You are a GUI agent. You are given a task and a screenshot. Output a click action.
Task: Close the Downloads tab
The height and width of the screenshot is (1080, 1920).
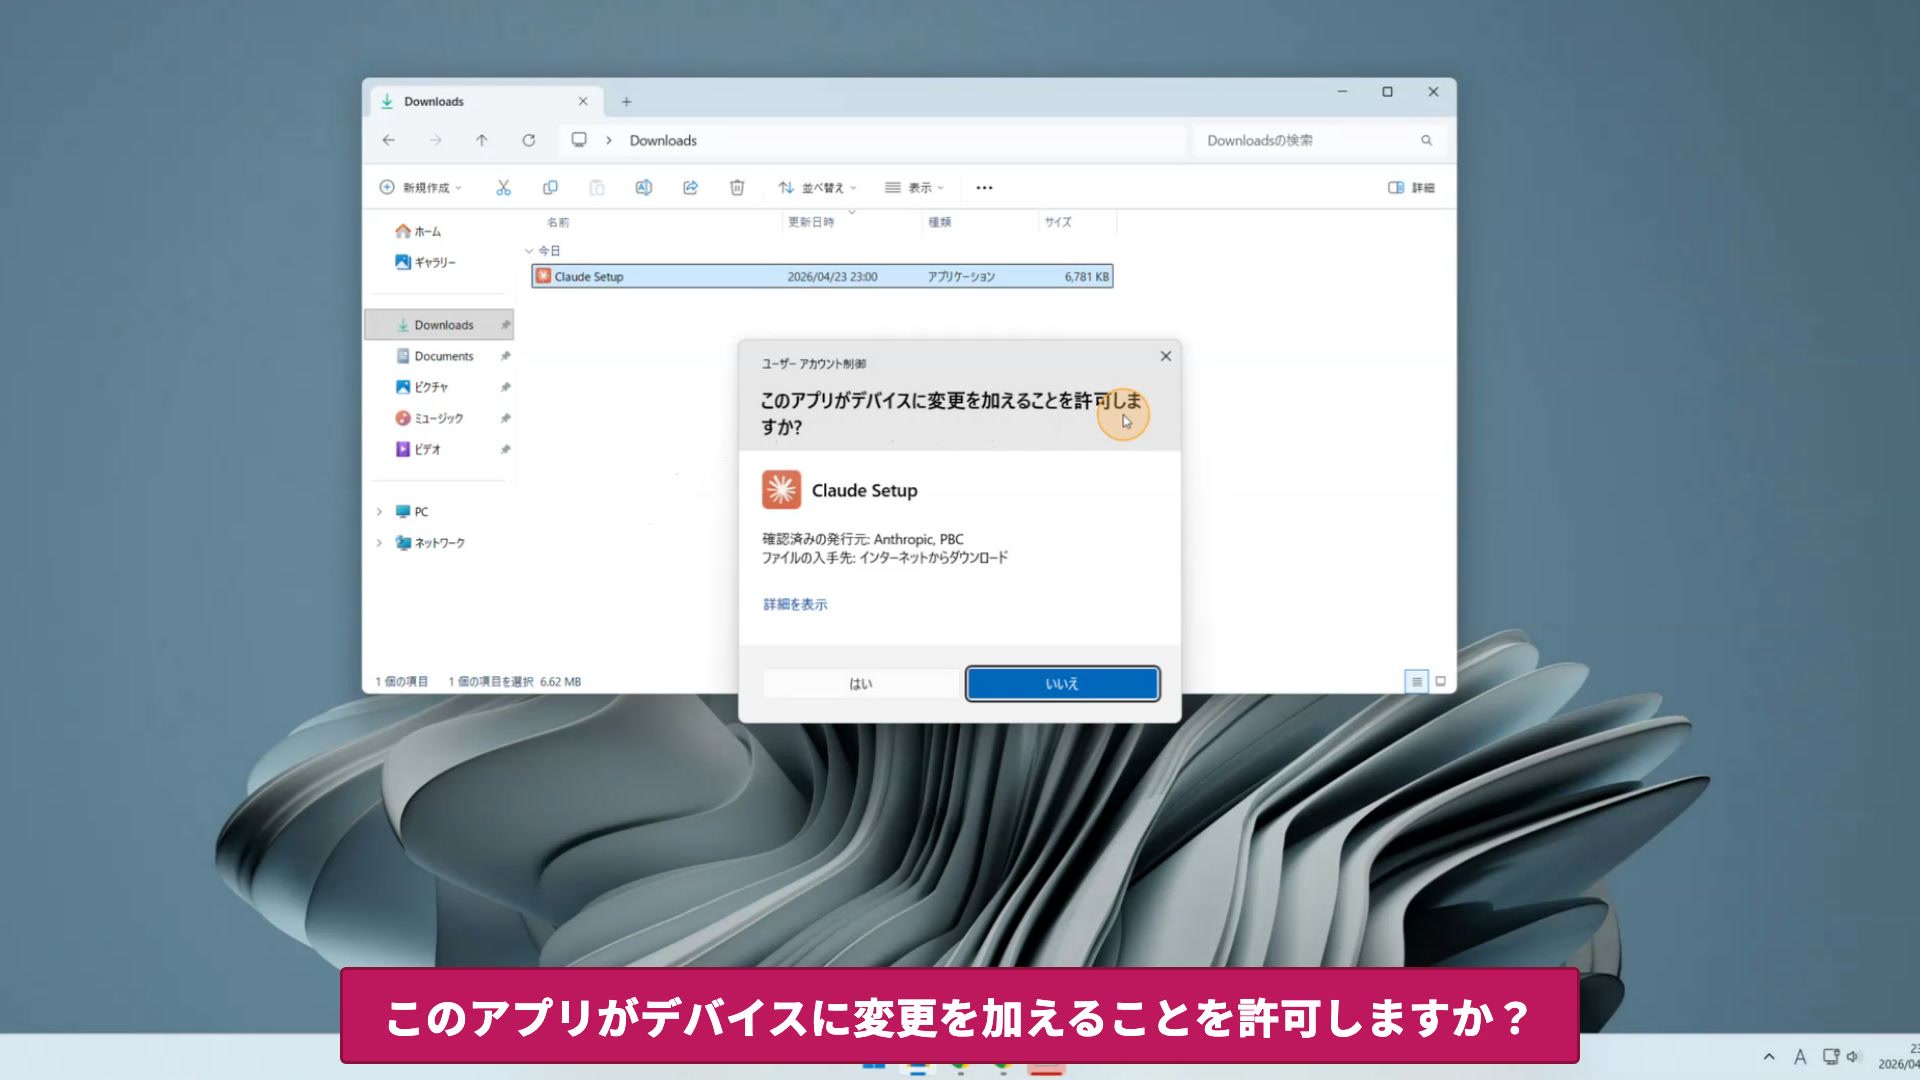tap(583, 101)
